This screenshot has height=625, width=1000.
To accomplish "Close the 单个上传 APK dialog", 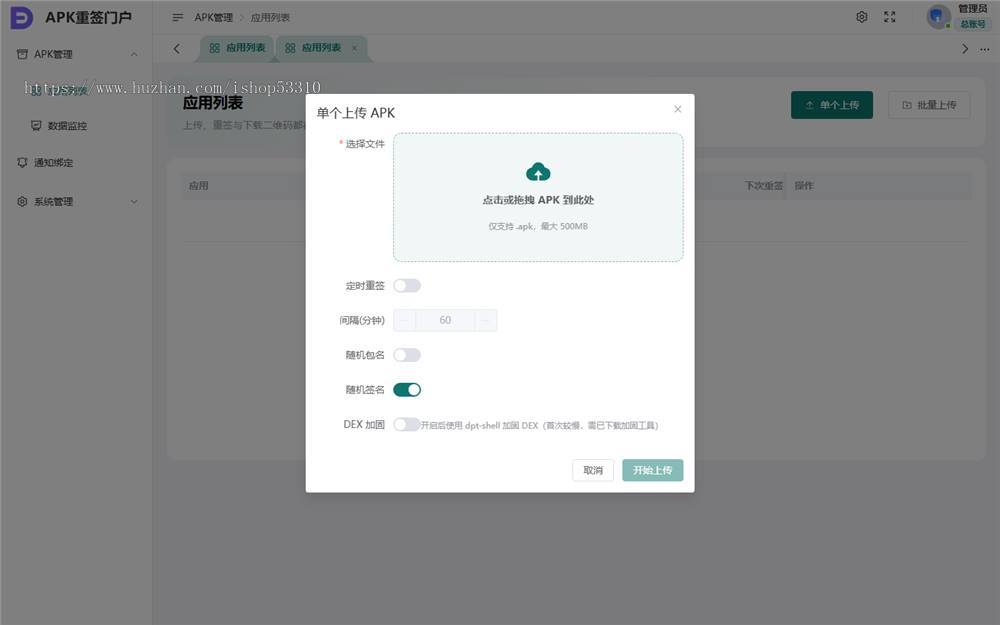I will pos(677,109).
